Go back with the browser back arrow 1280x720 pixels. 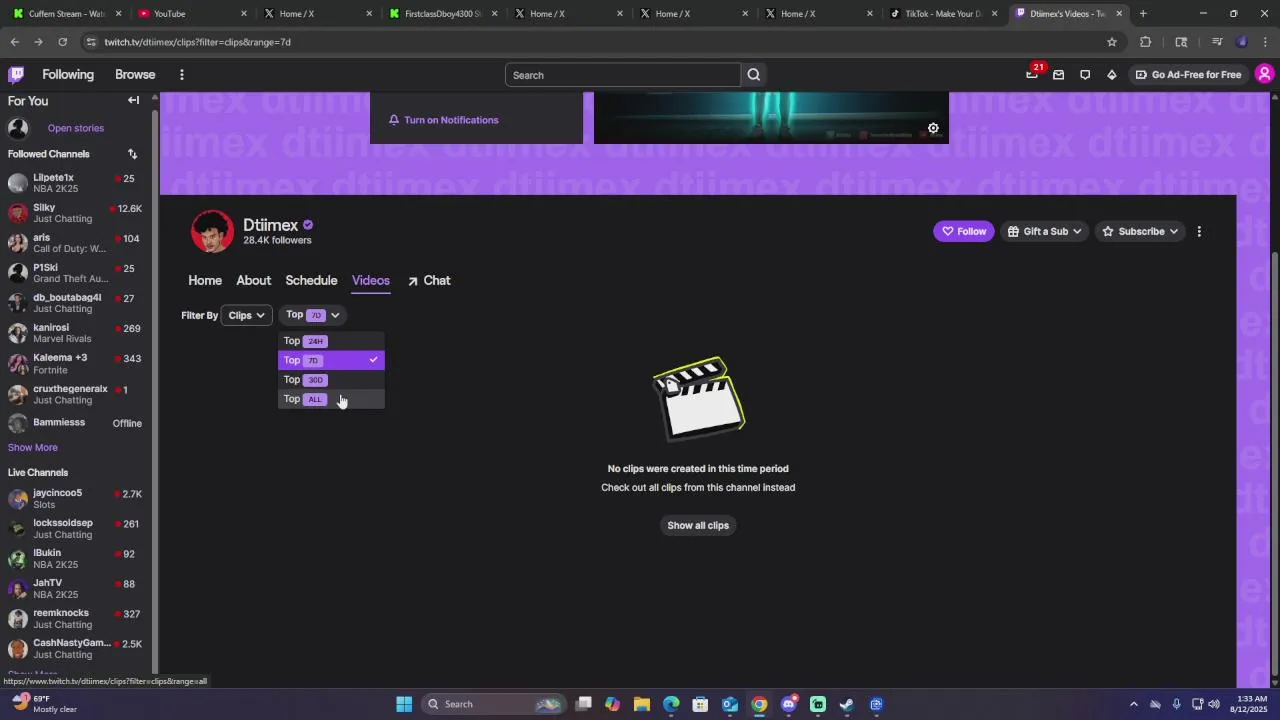pyautogui.click(x=14, y=42)
